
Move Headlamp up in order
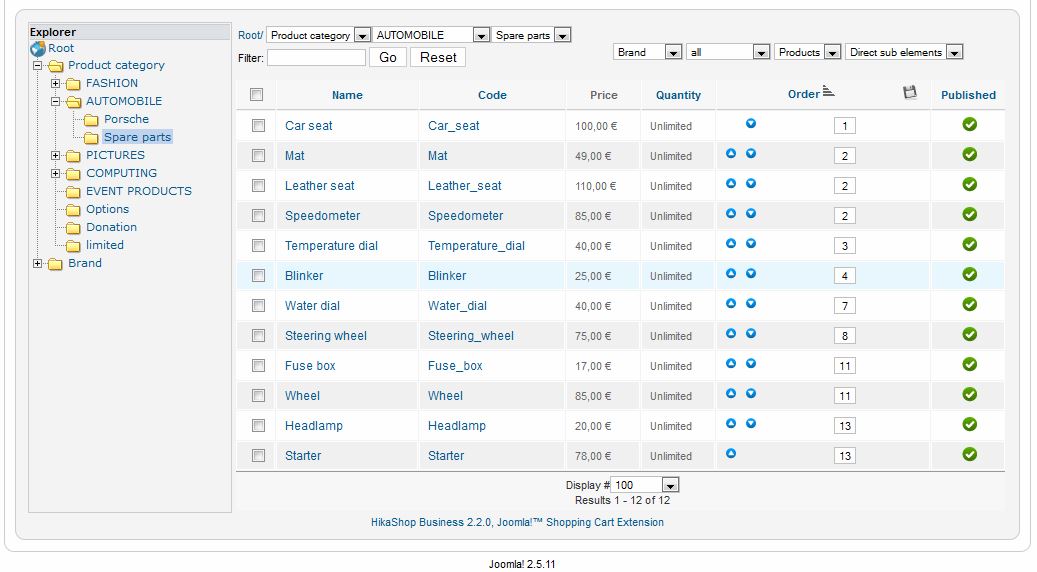coord(731,423)
